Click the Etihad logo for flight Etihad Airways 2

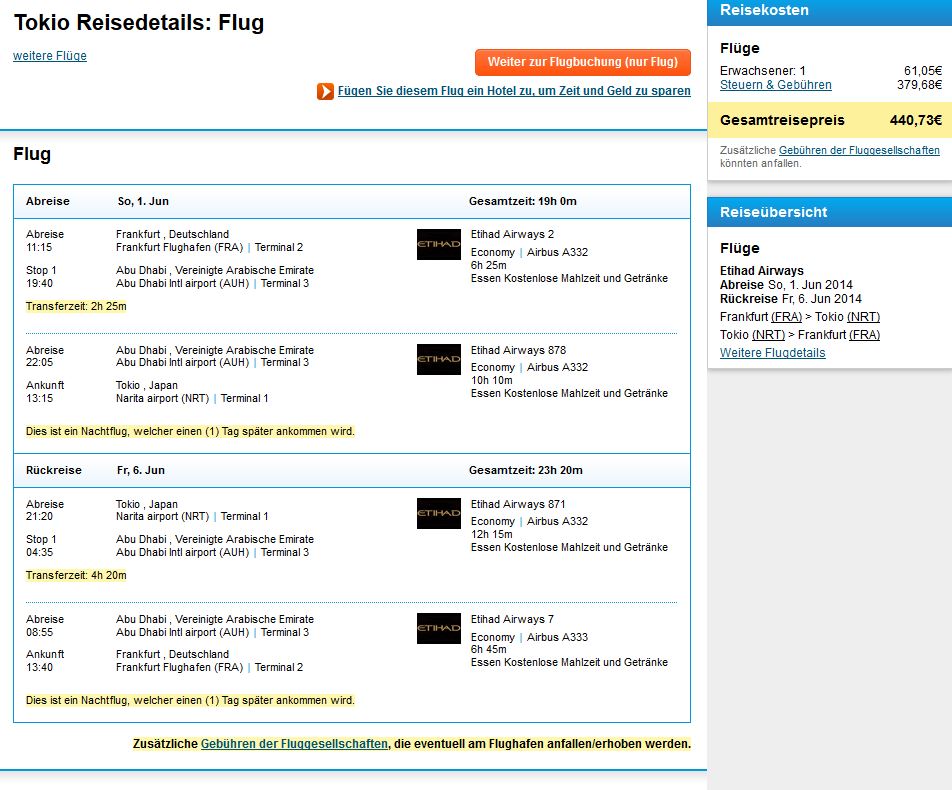pyautogui.click(x=438, y=245)
